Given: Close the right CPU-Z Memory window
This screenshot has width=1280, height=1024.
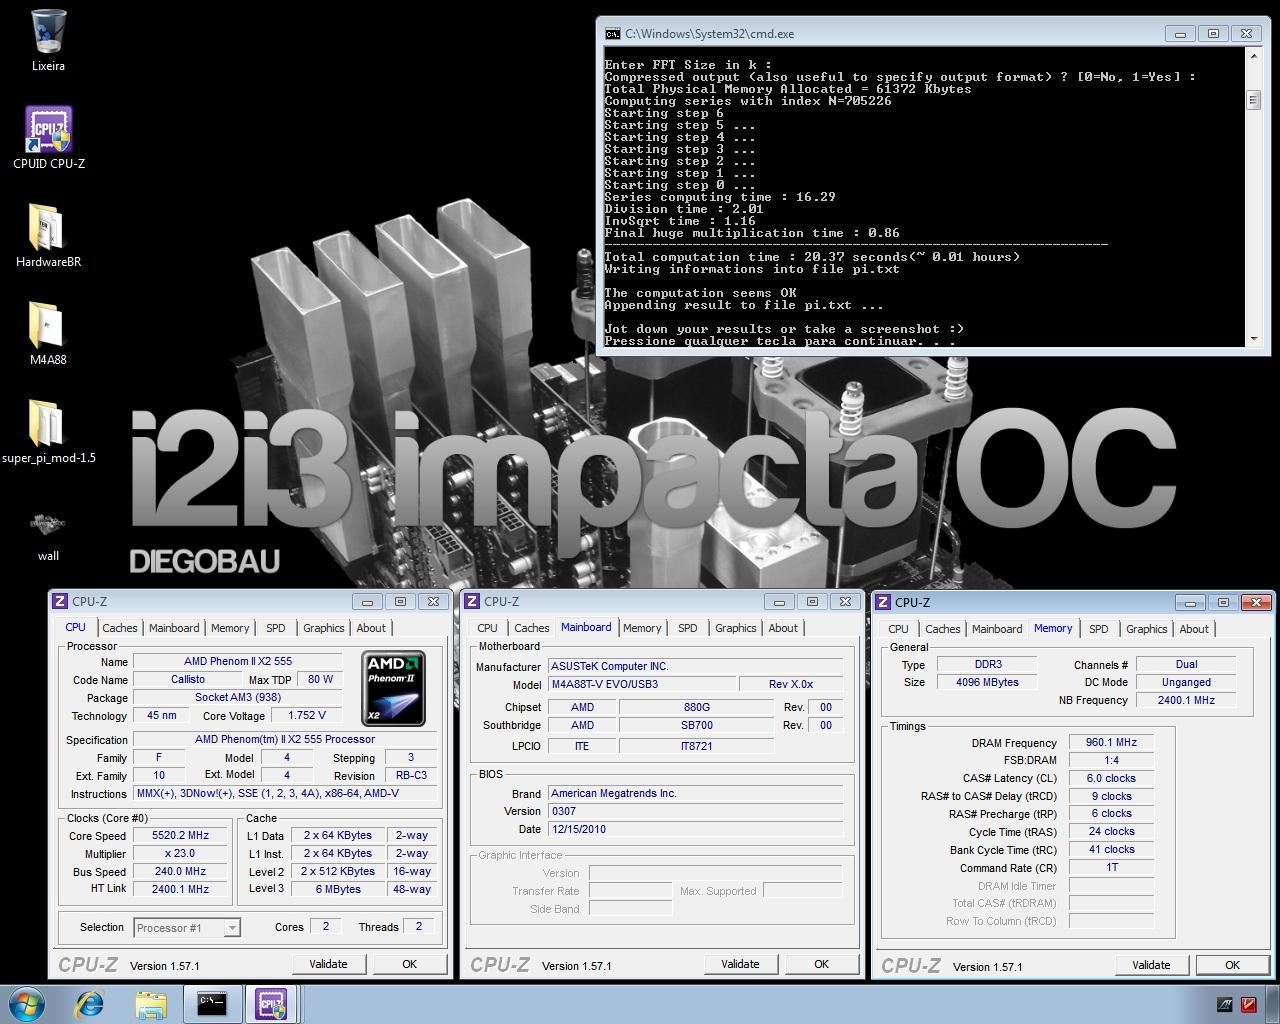Looking at the screenshot, I should coord(1256,602).
